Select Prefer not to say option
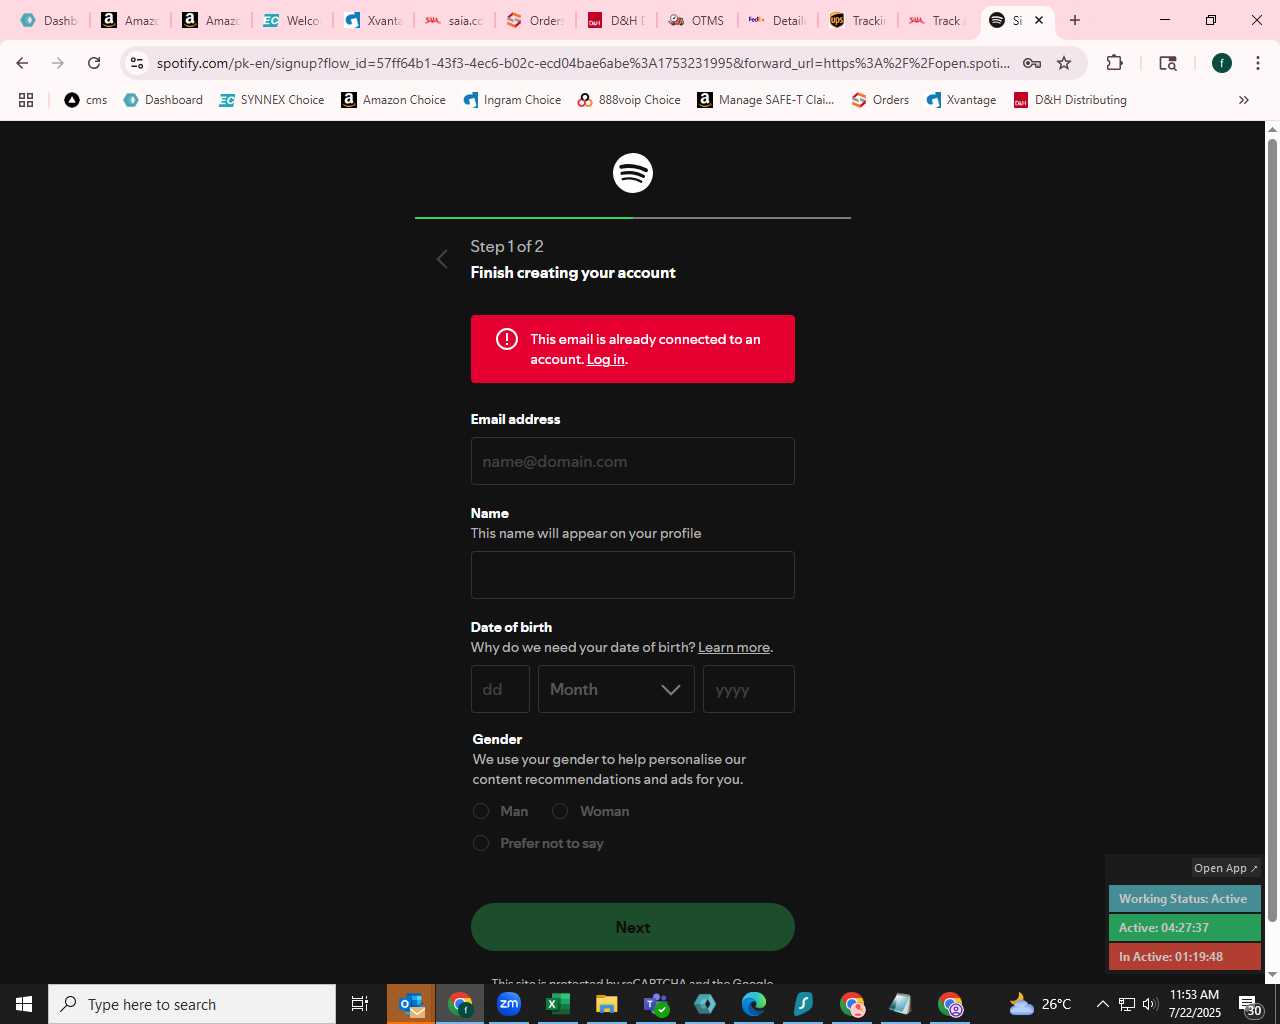The image size is (1280, 1024). point(481,843)
